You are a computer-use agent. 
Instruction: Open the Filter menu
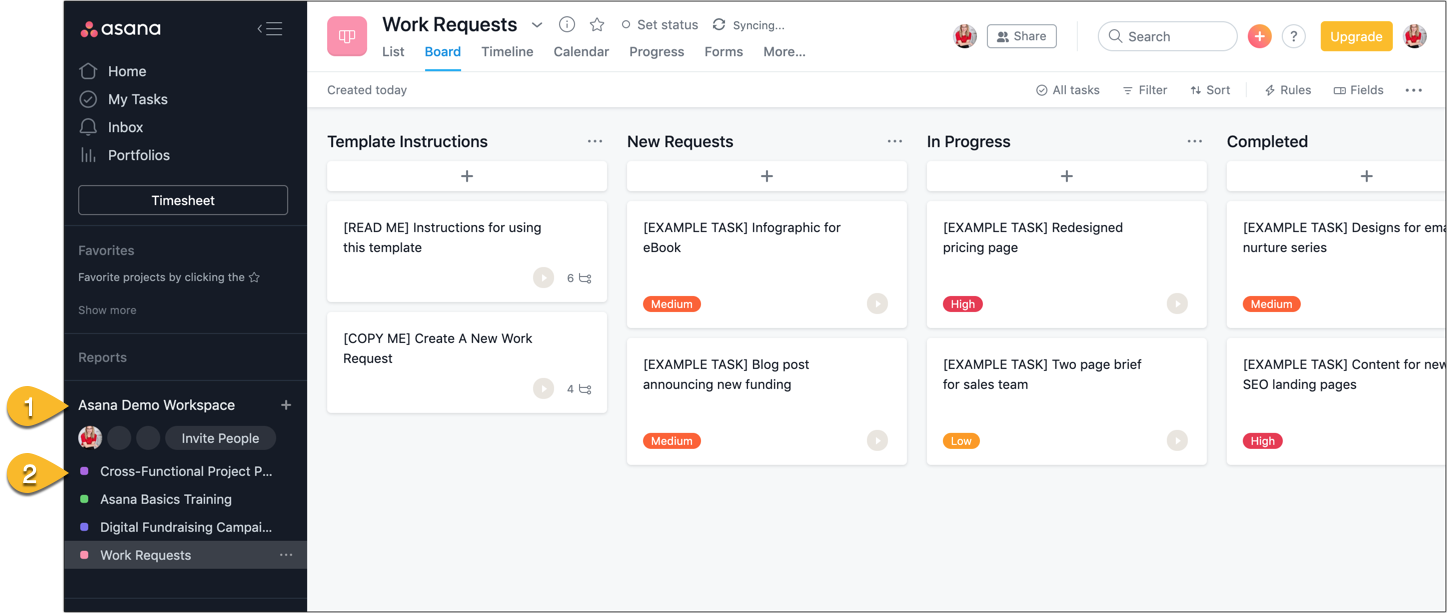click(1144, 90)
